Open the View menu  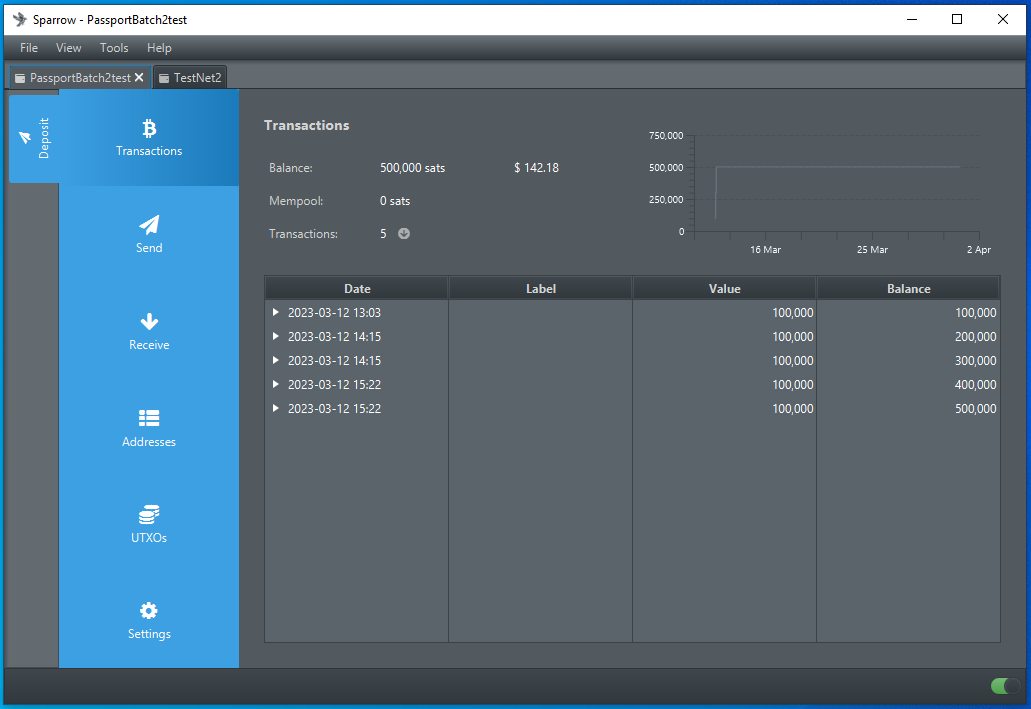click(68, 47)
